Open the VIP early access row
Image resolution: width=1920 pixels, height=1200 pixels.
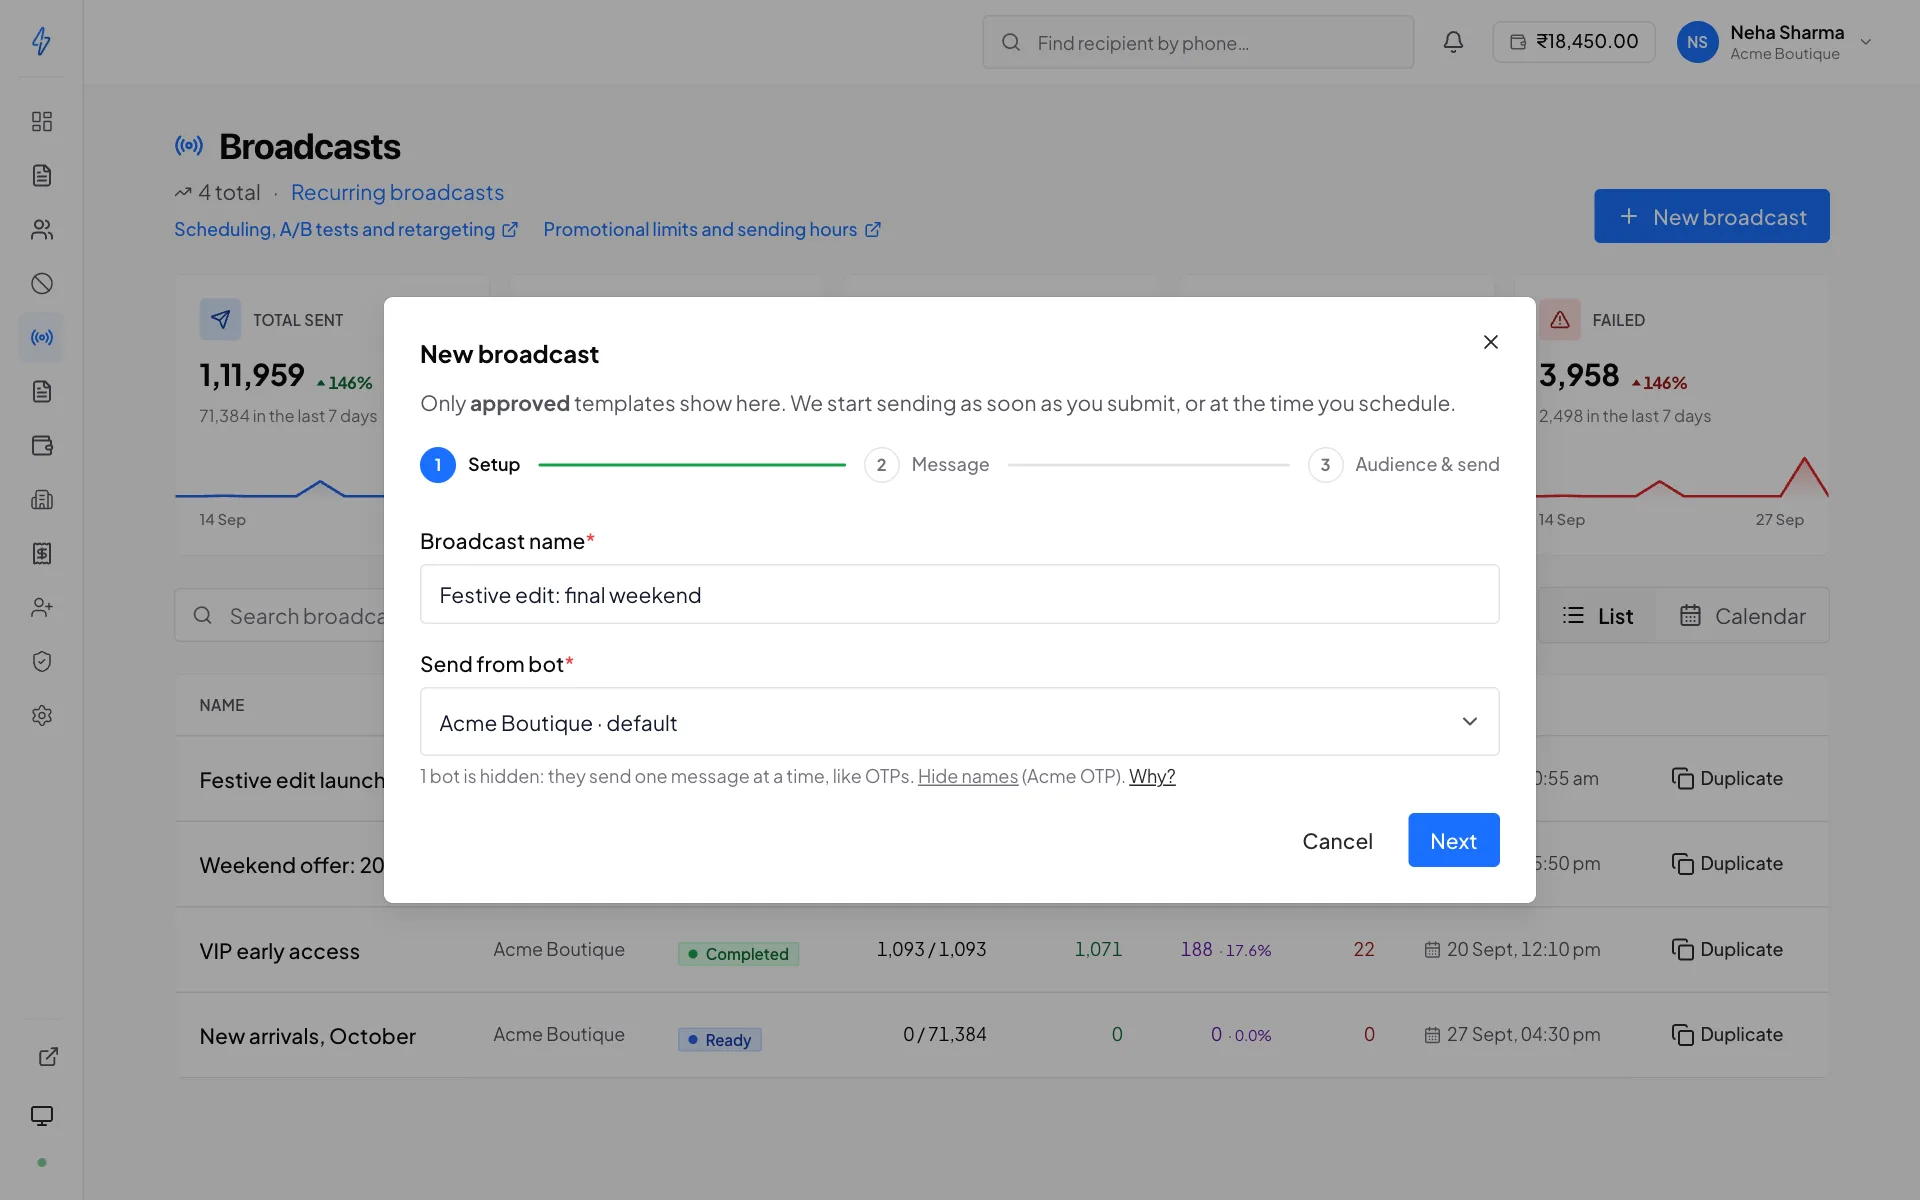click(x=1002, y=950)
